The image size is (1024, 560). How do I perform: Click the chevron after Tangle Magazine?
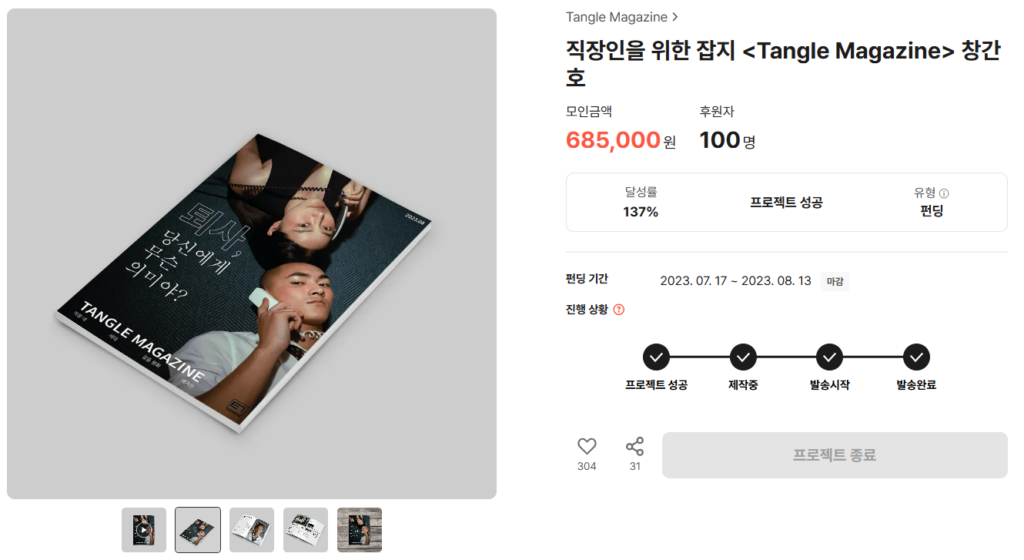pos(676,17)
